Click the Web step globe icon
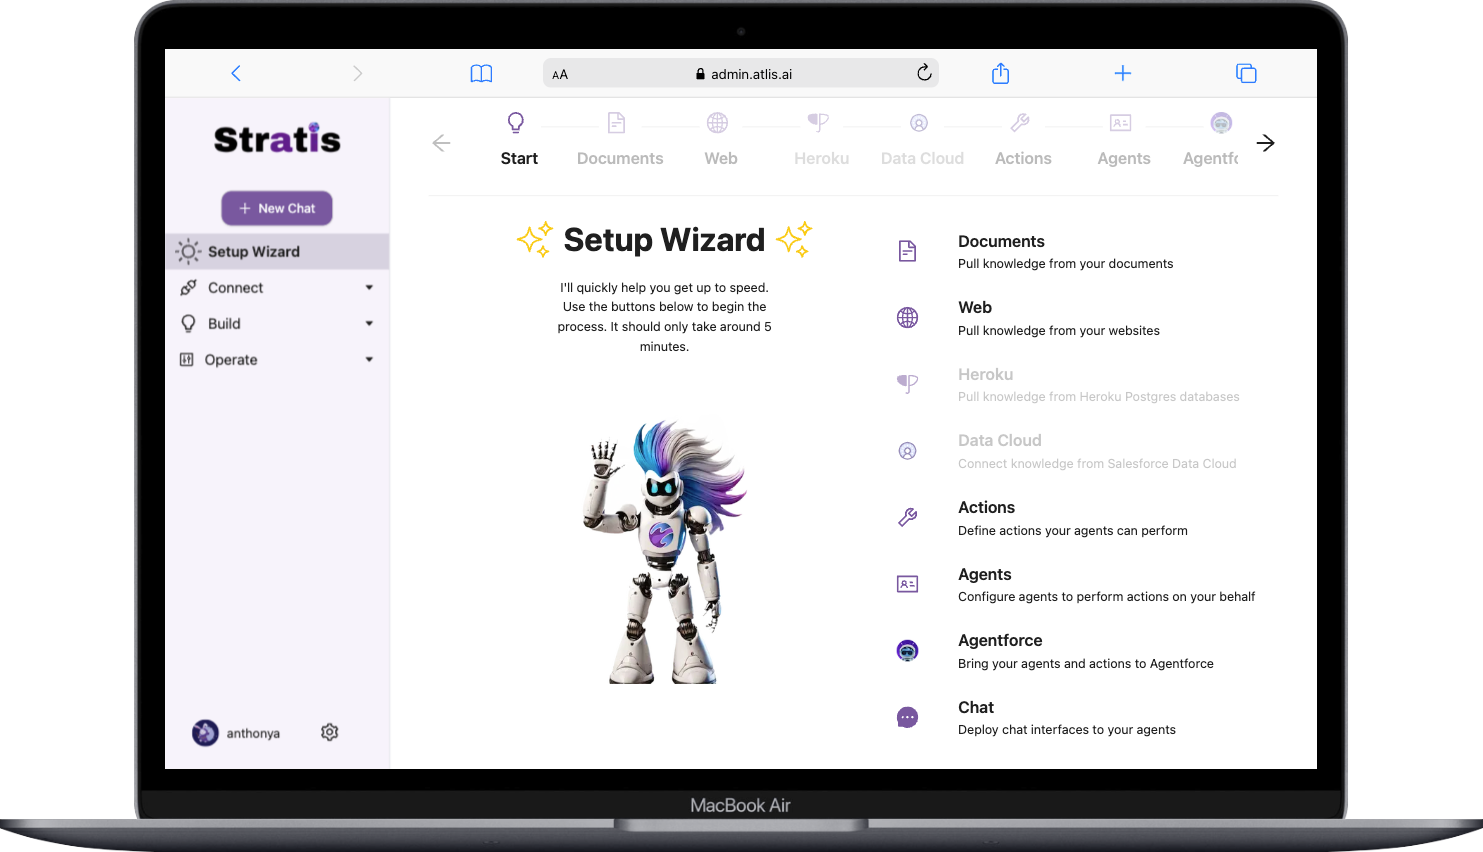 (717, 123)
